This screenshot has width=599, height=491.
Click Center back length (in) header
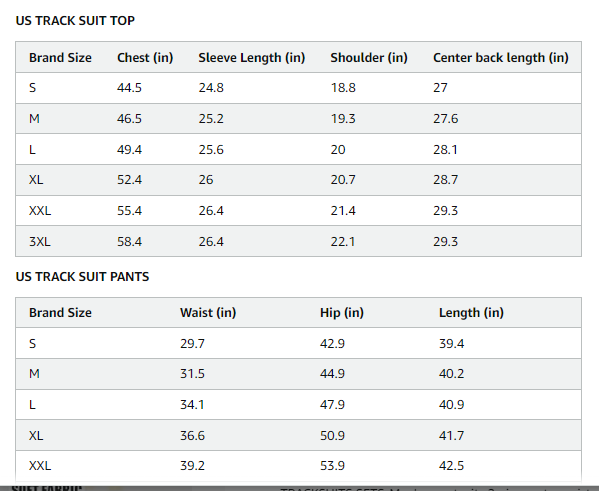pos(501,58)
